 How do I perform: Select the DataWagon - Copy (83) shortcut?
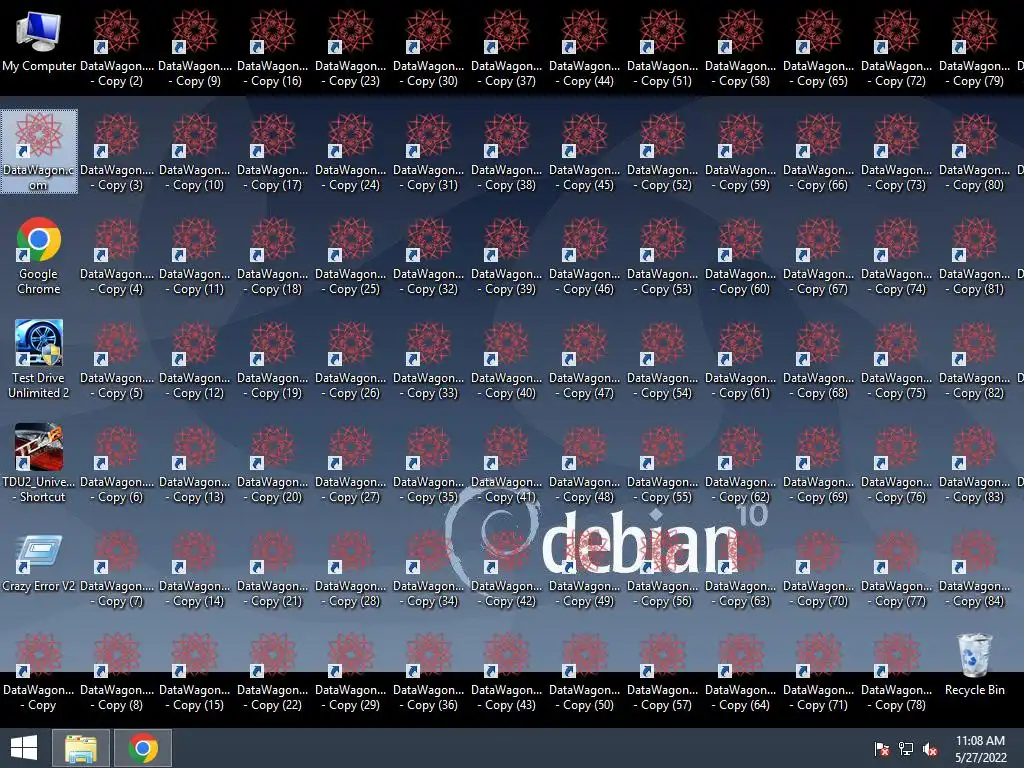975,464
